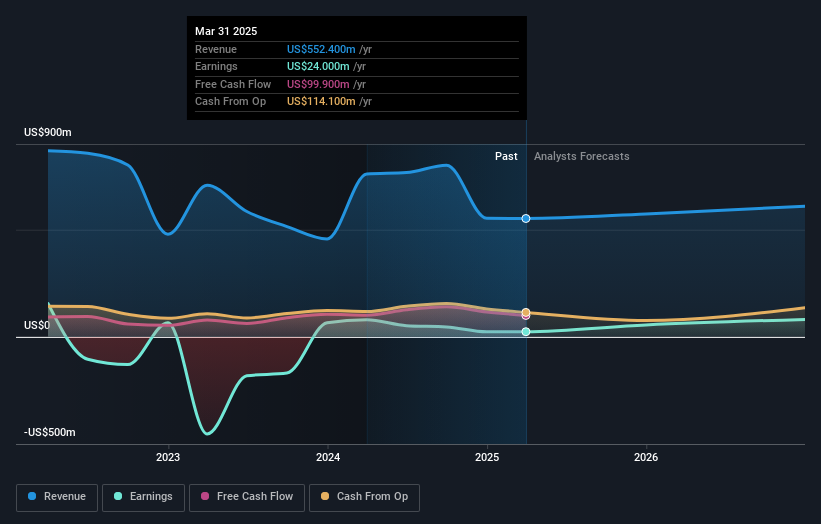Click the Analysts Forecasts label
821x524 pixels.
[x=582, y=156]
